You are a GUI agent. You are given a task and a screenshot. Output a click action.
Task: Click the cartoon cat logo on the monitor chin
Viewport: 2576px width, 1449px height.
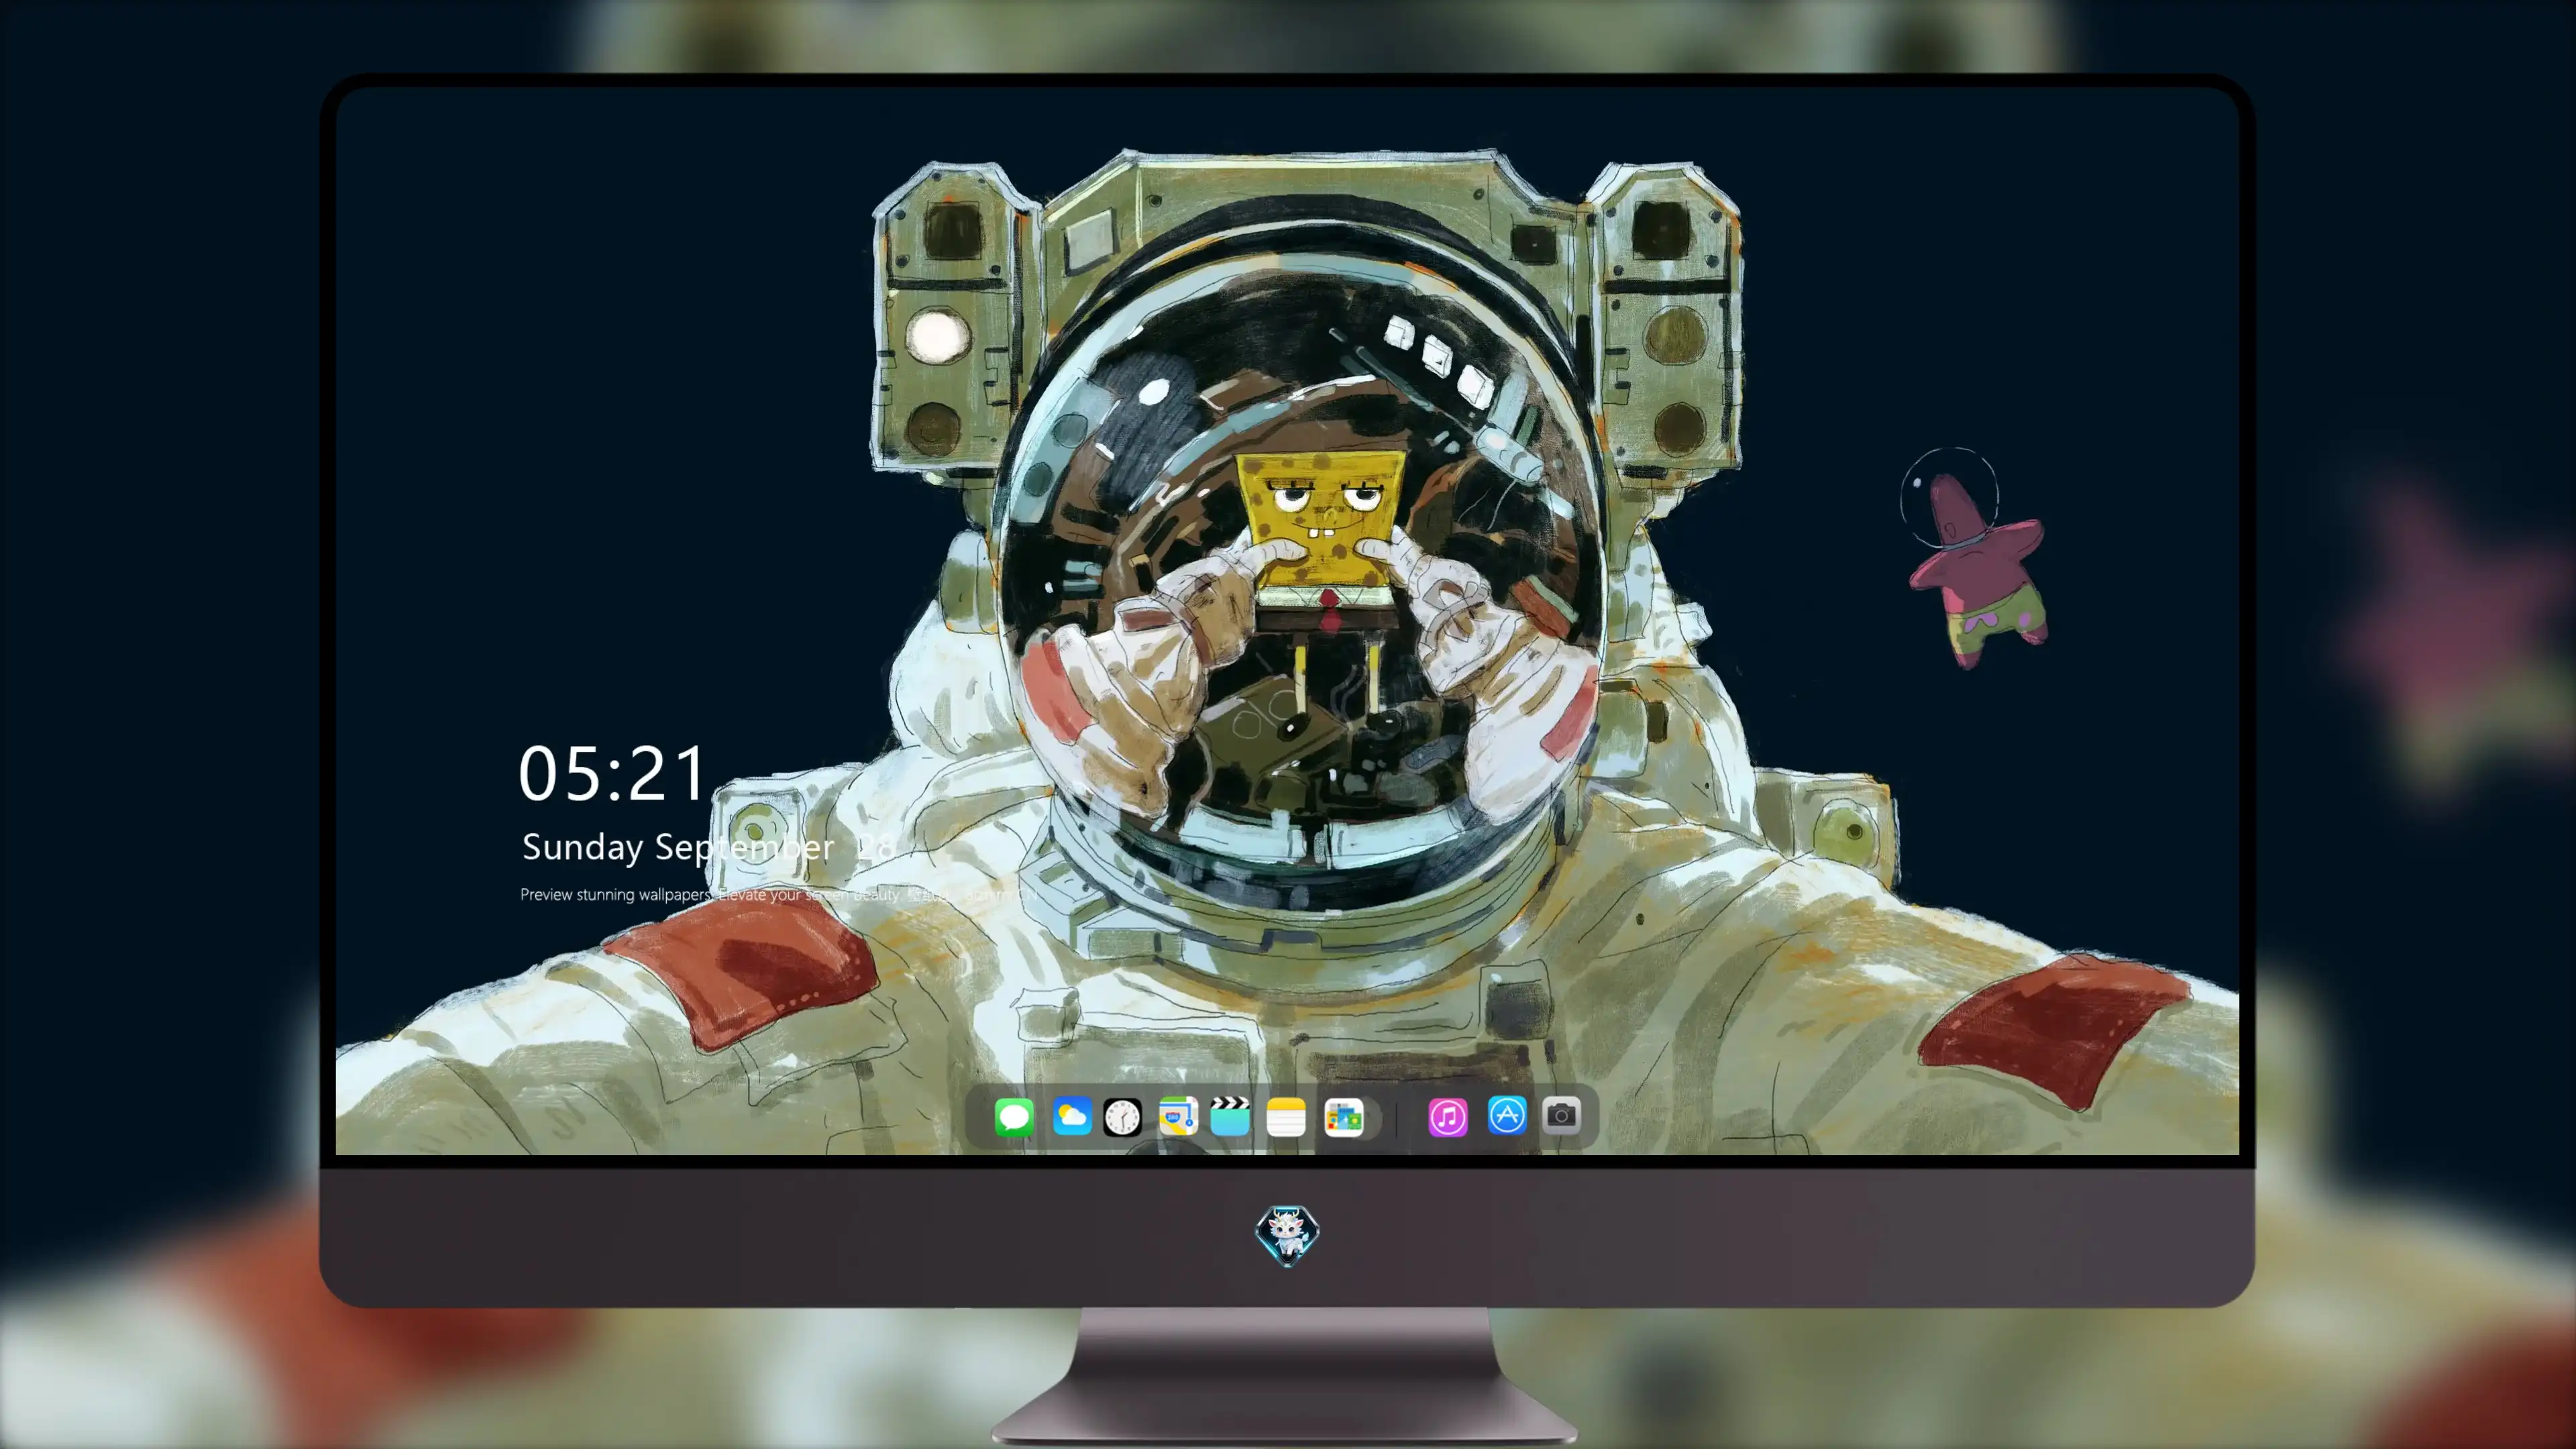[1287, 1235]
